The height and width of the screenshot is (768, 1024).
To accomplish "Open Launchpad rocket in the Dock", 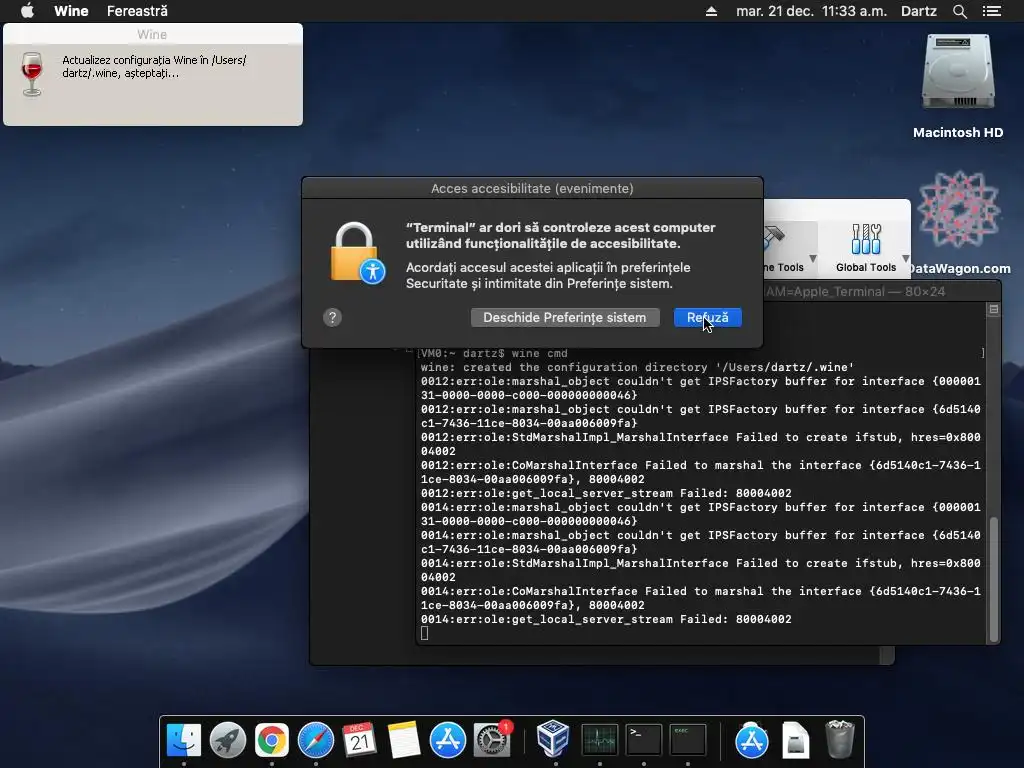I will pos(227,741).
